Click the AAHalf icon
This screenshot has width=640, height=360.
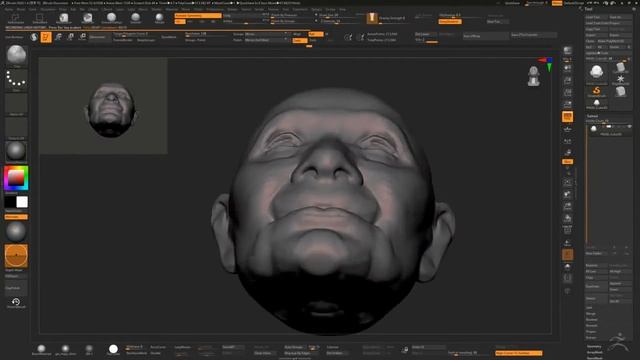pyautogui.click(x=567, y=104)
